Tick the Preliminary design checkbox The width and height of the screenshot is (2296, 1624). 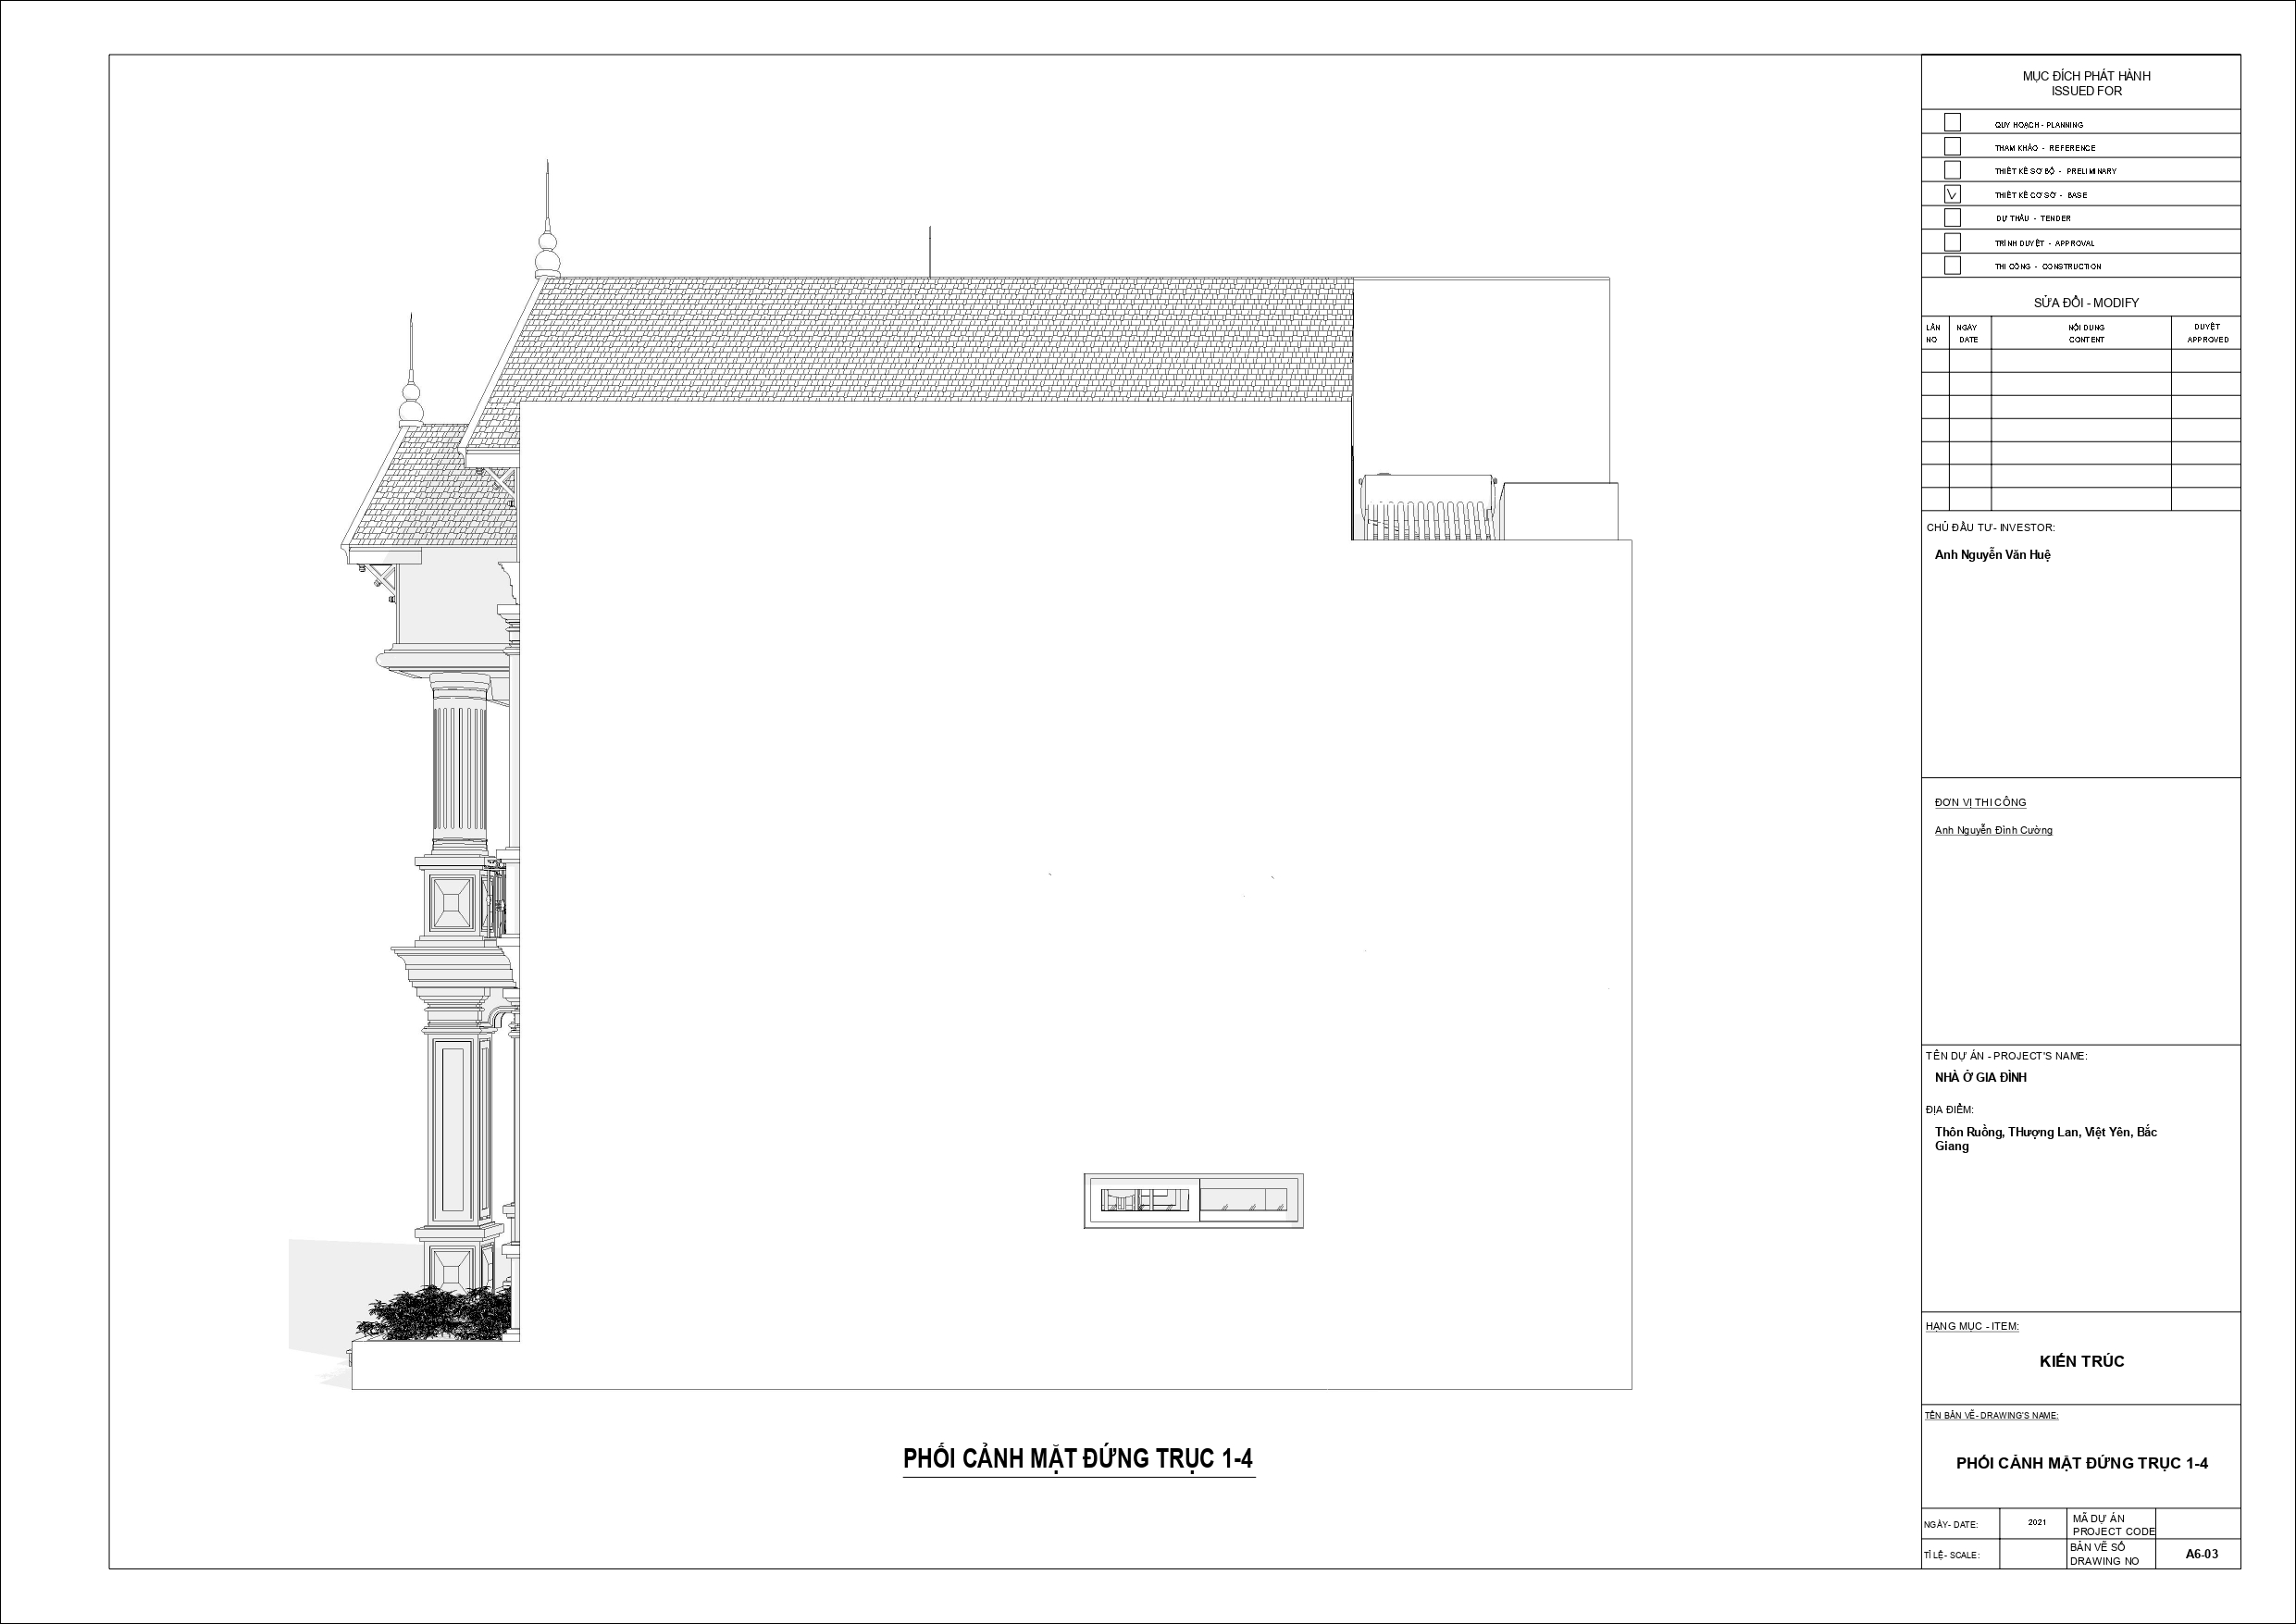coord(1952,170)
